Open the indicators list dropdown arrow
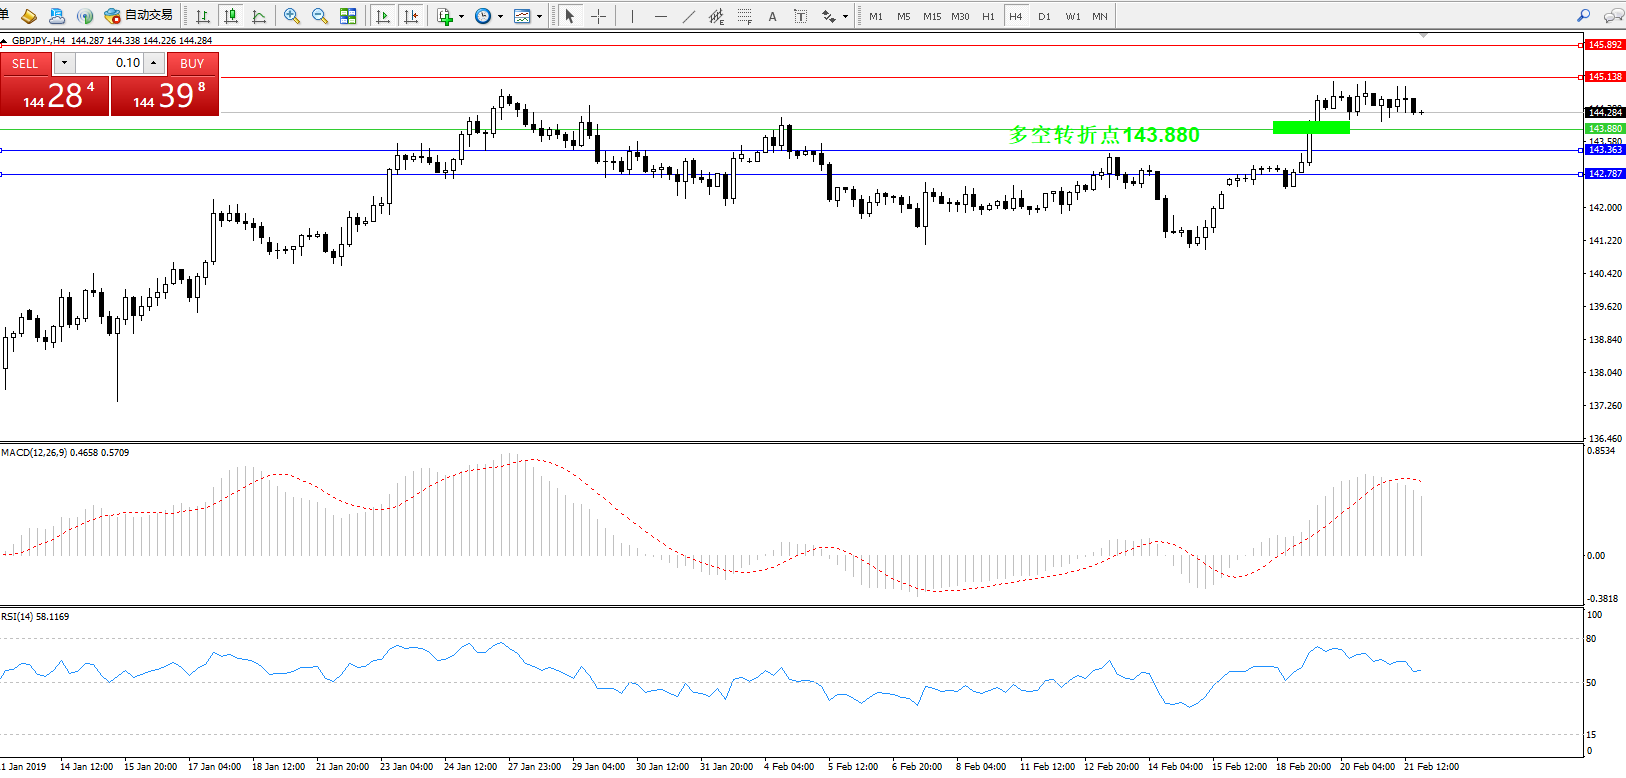This screenshot has width=1626, height=778. click(x=461, y=17)
